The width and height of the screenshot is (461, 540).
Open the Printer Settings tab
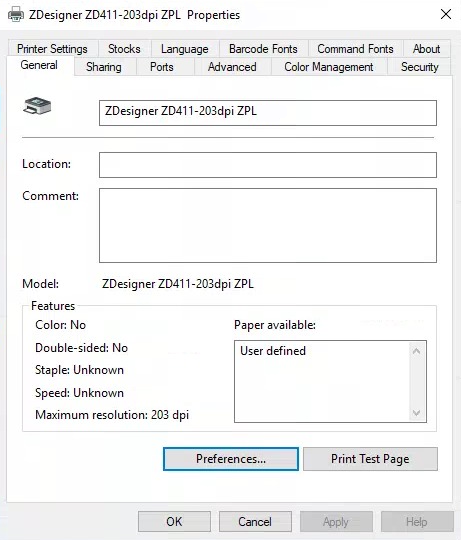(52, 49)
